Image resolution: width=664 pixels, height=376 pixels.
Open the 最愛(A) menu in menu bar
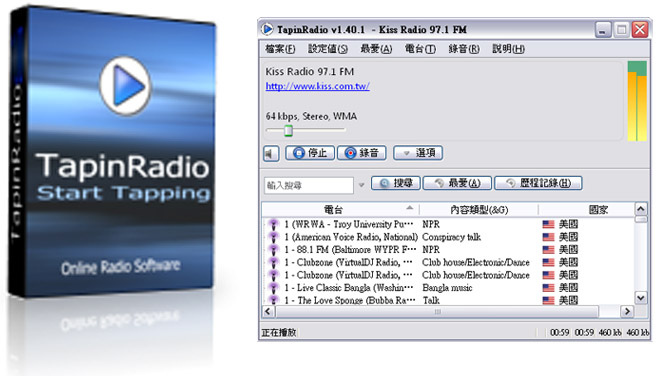376,49
